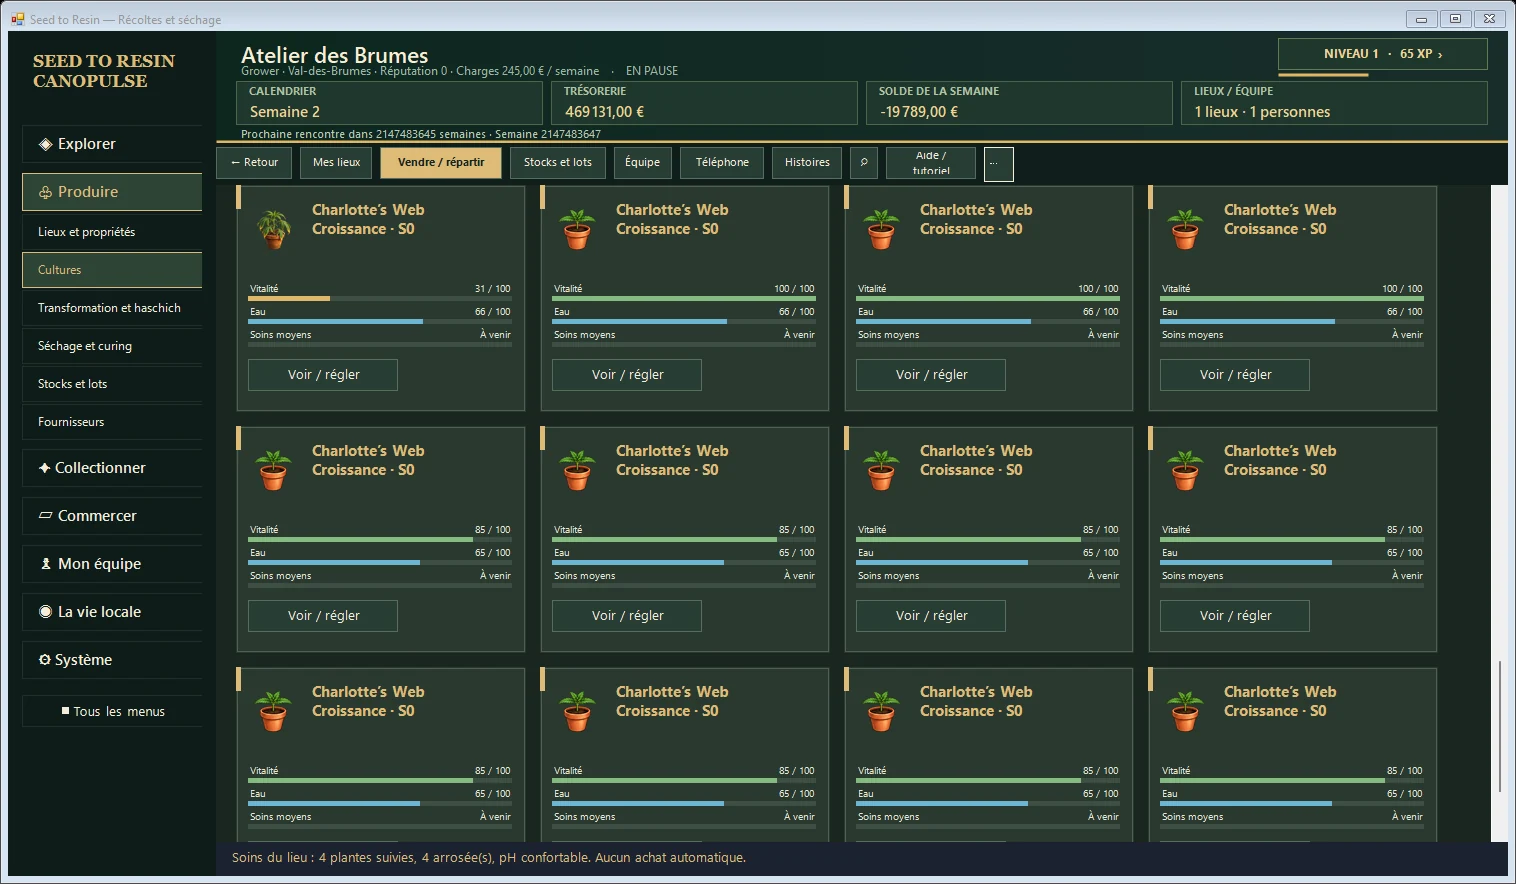Click the Équipe toolbar button
This screenshot has width=1516, height=884.
click(x=642, y=163)
